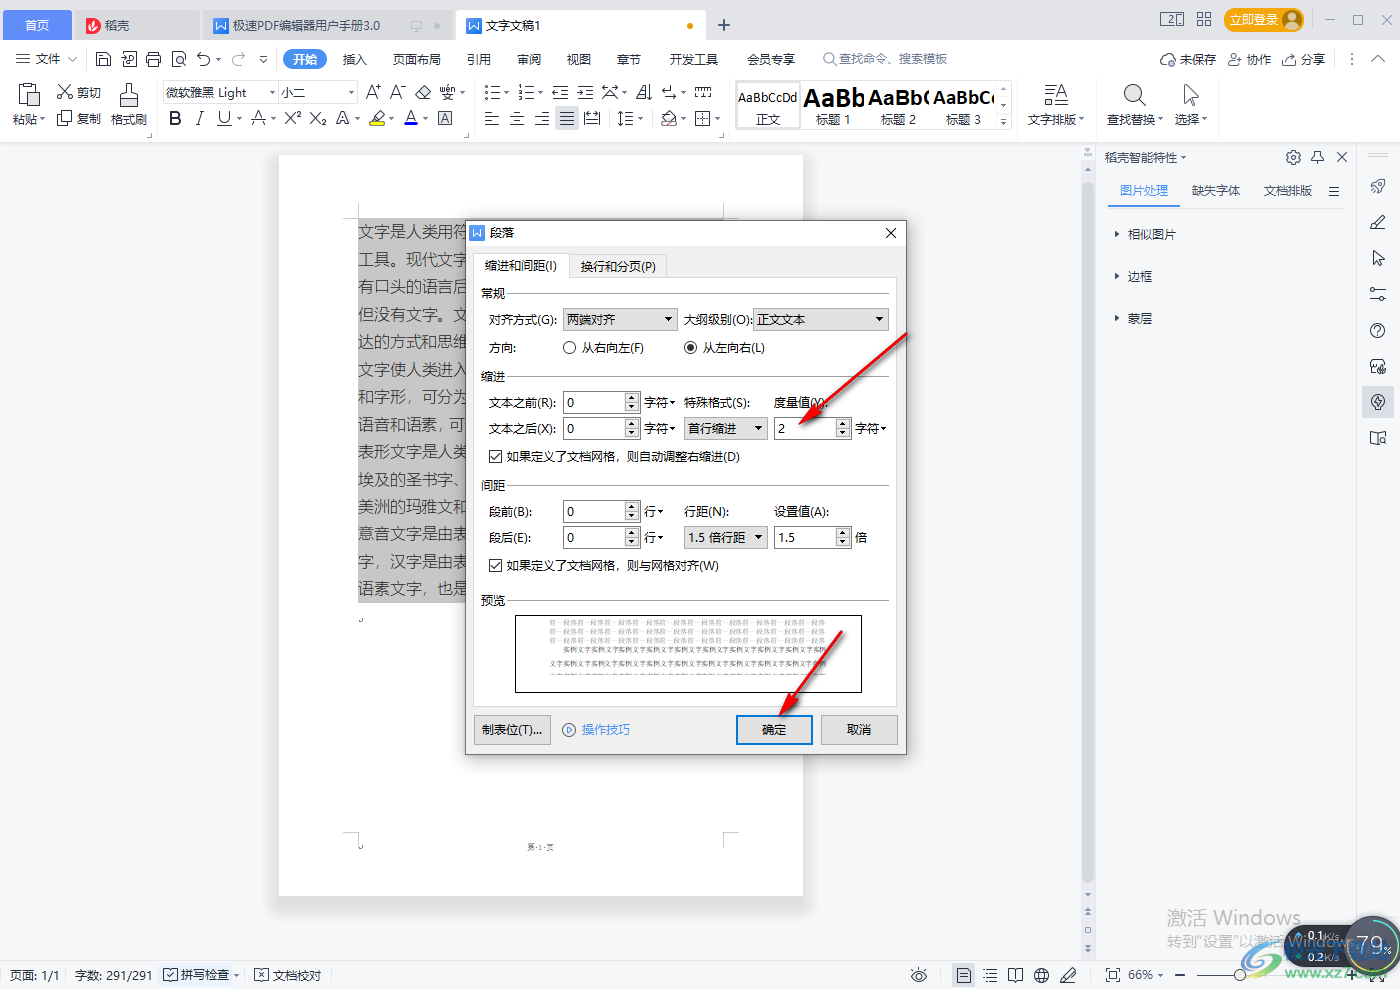Clear formatting with the eraser icon
1400x989 pixels.
pyautogui.click(x=423, y=92)
